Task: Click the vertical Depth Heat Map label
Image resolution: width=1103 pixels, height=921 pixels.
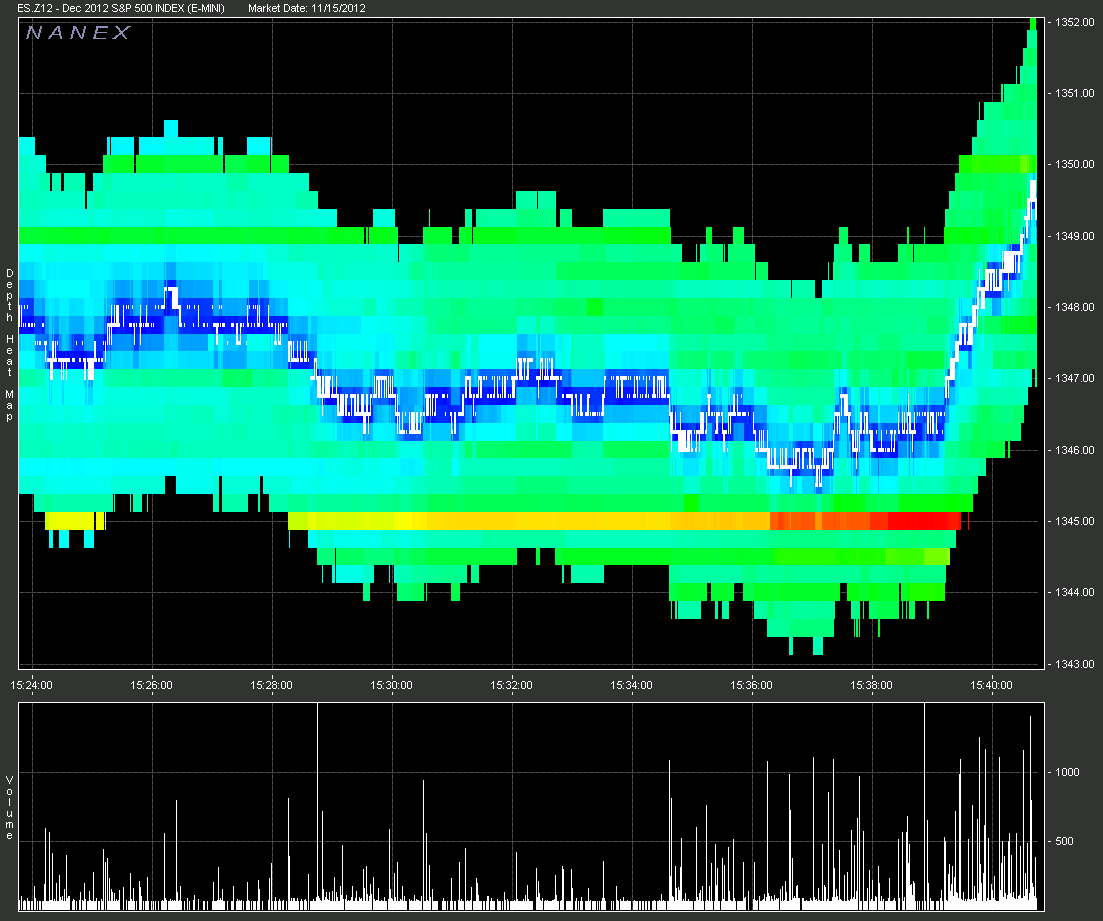Action: click(x=9, y=344)
